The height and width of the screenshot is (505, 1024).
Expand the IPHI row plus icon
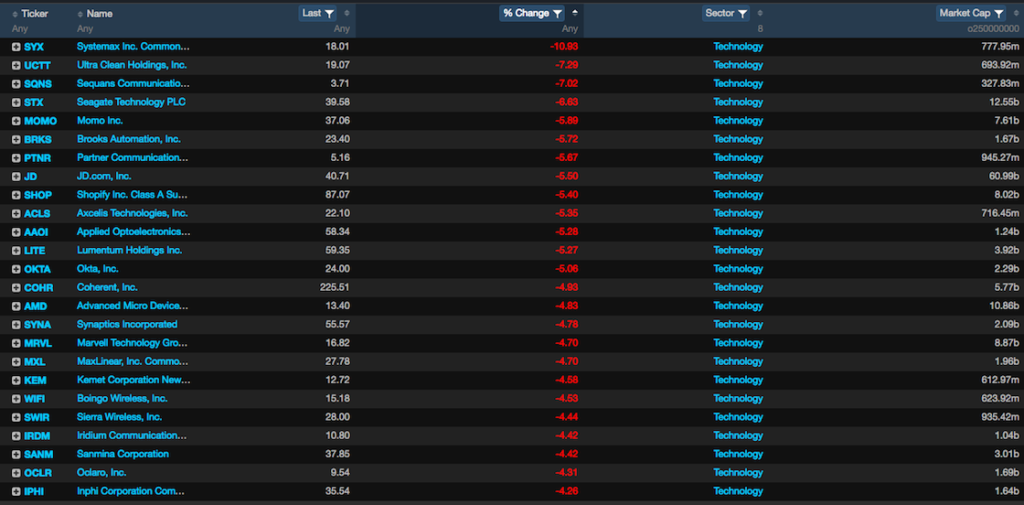coord(16,491)
